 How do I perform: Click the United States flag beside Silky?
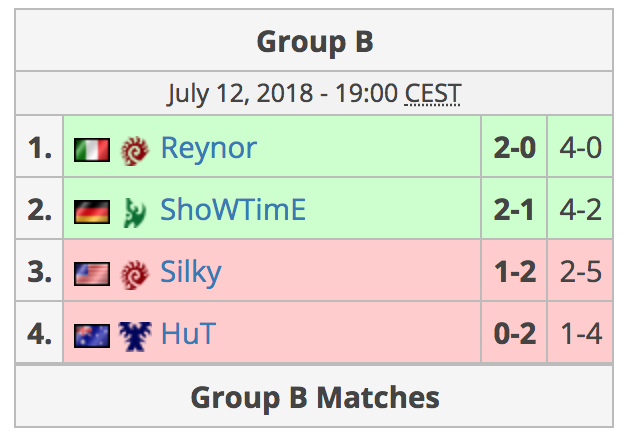click(x=92, y=274)
